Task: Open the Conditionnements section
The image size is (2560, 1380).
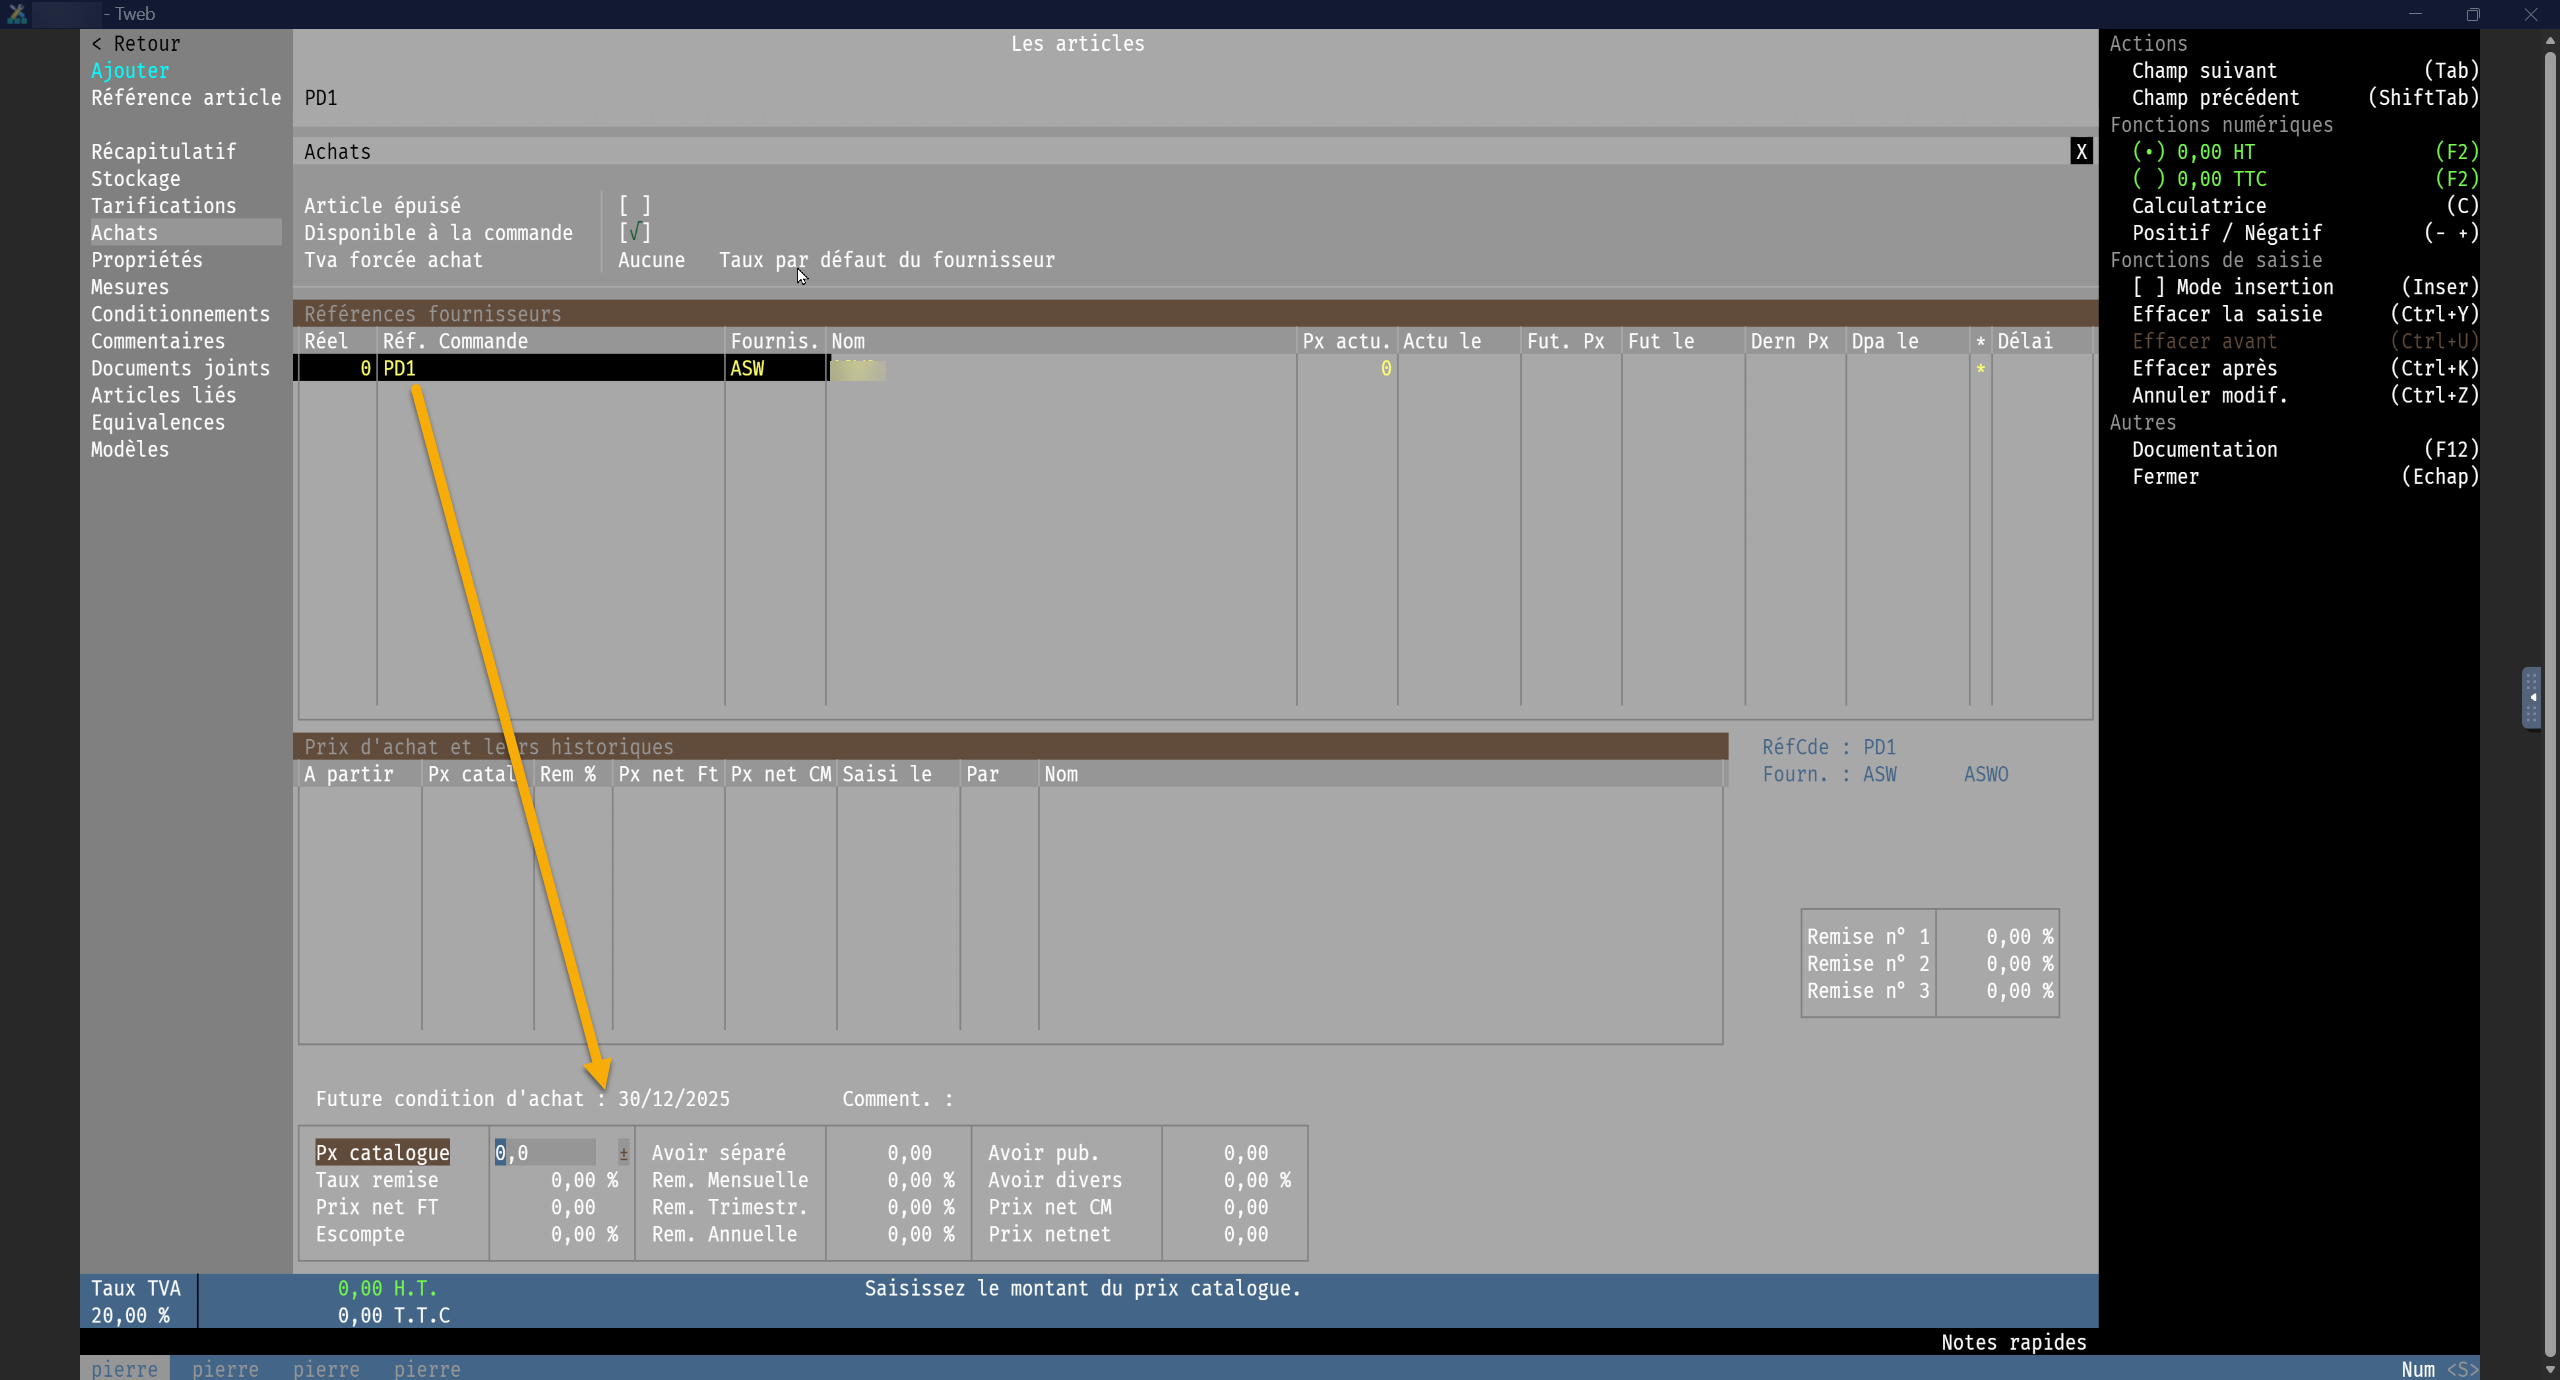Action: pos(181,314)
